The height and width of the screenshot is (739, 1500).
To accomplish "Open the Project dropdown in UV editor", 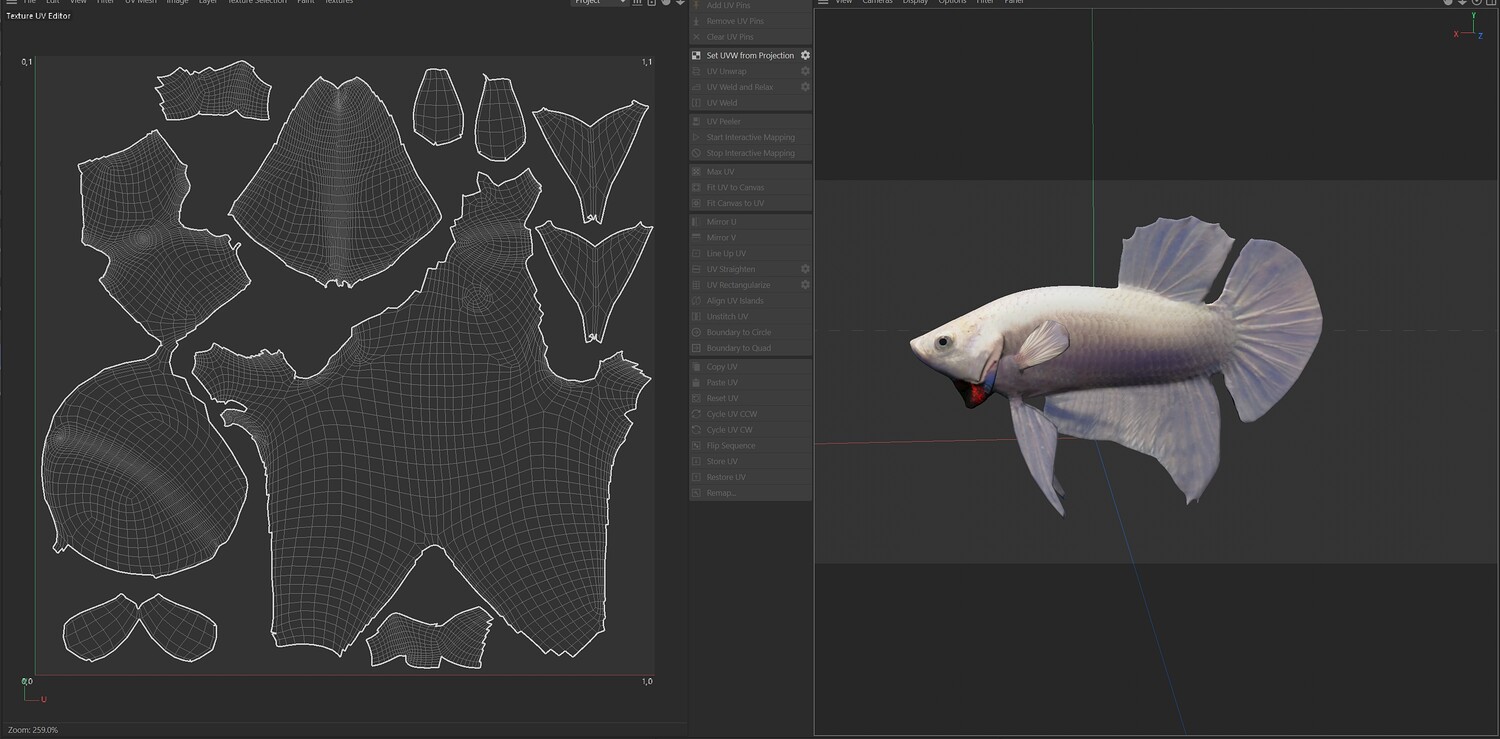I will point(599,2).
